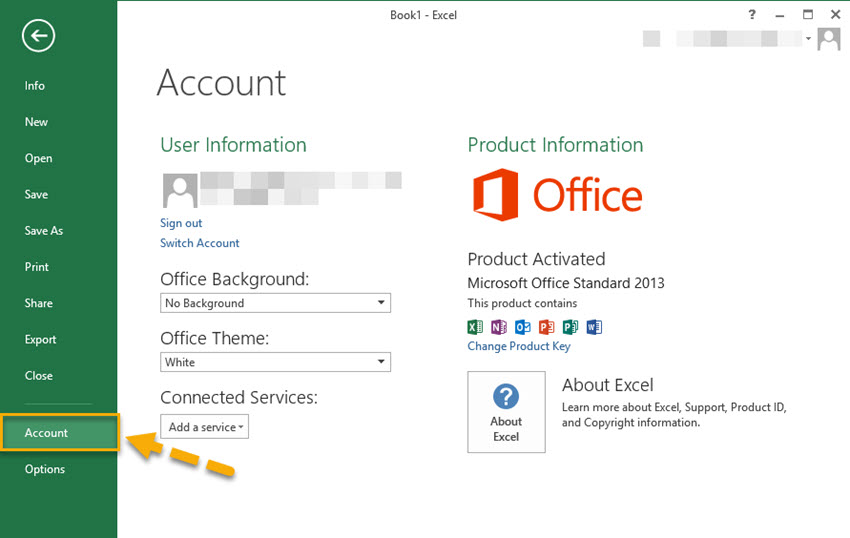Minimize the Excel window

click(780, 15)
